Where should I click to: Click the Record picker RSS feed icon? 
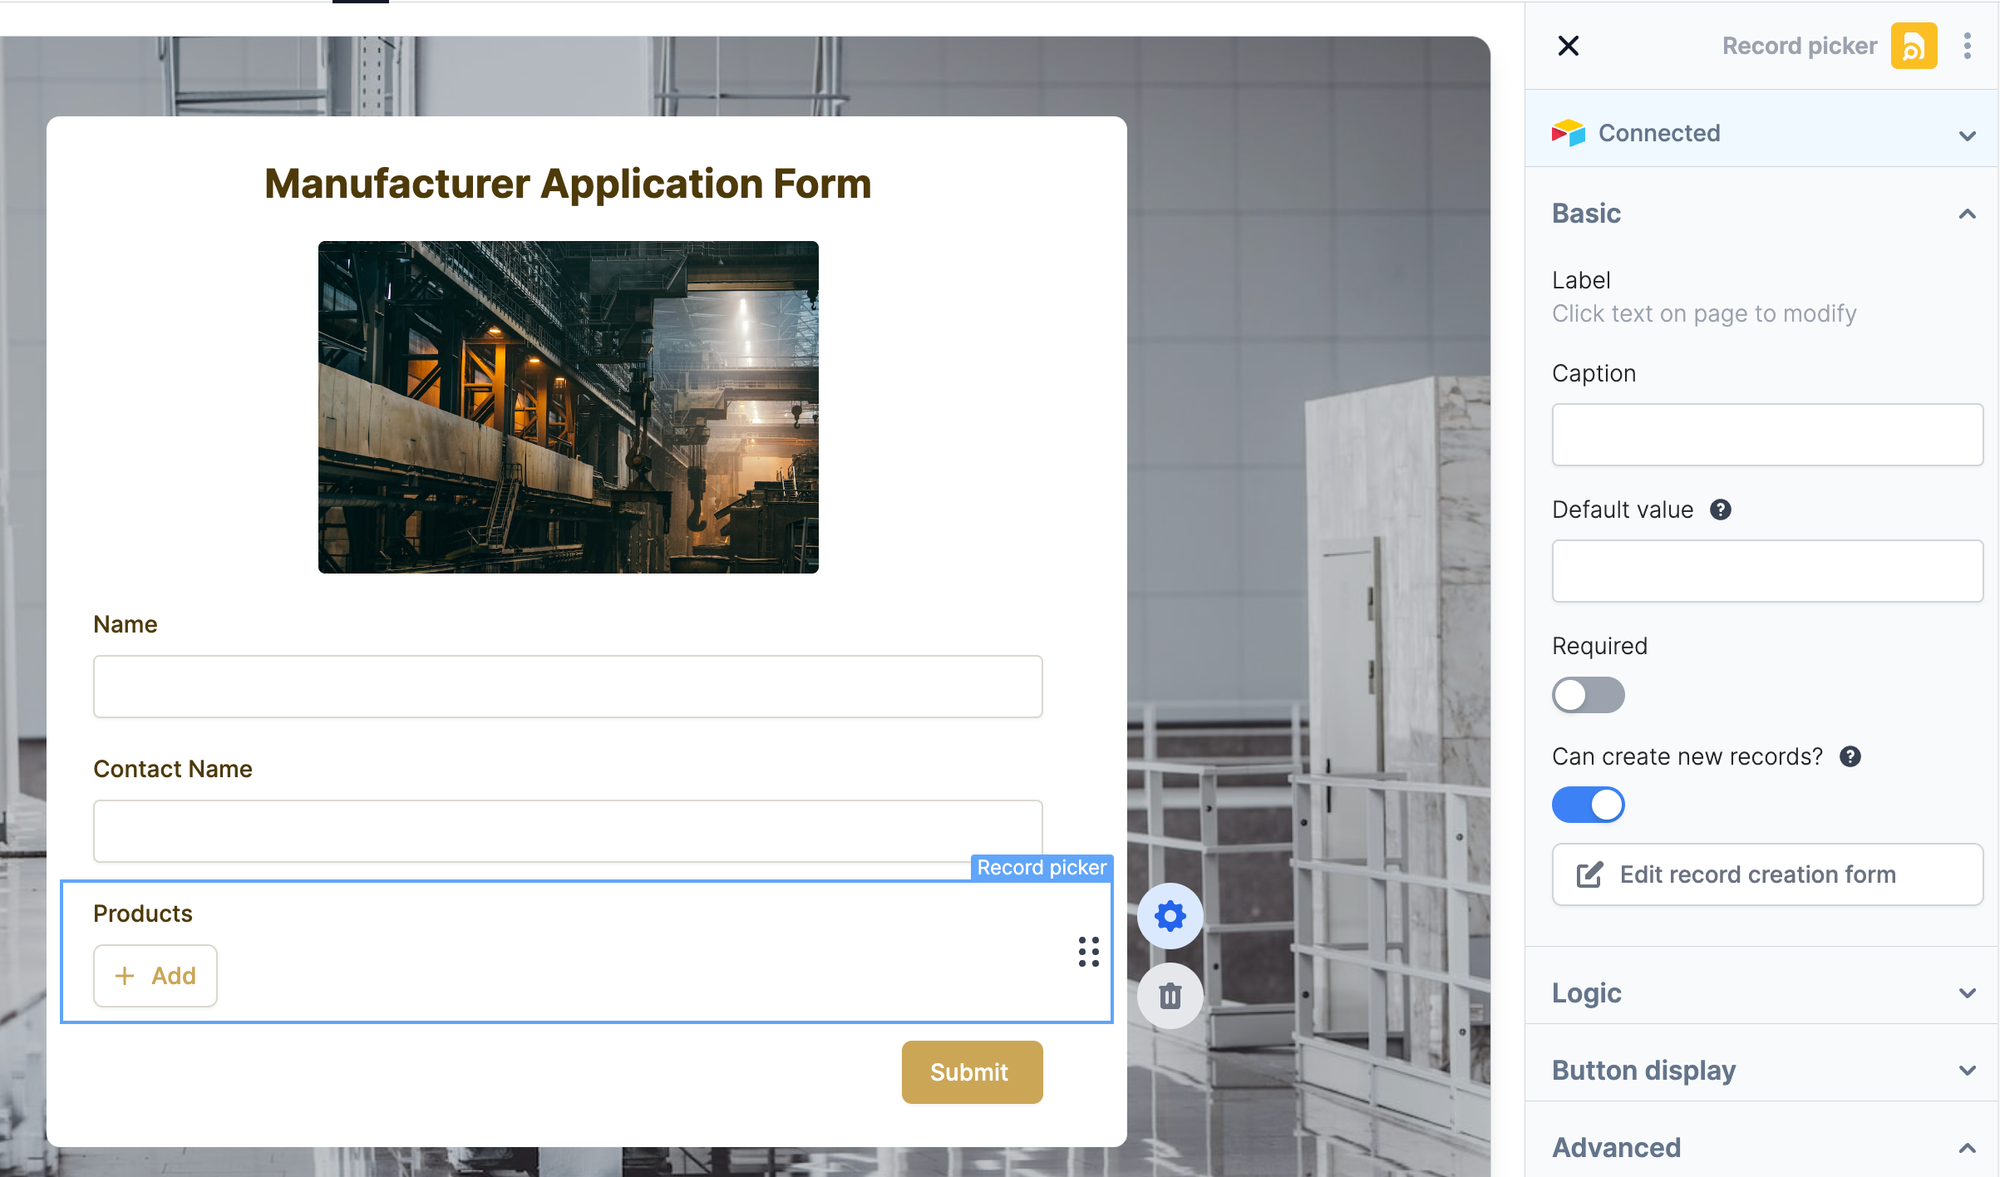pos(1913,45)
